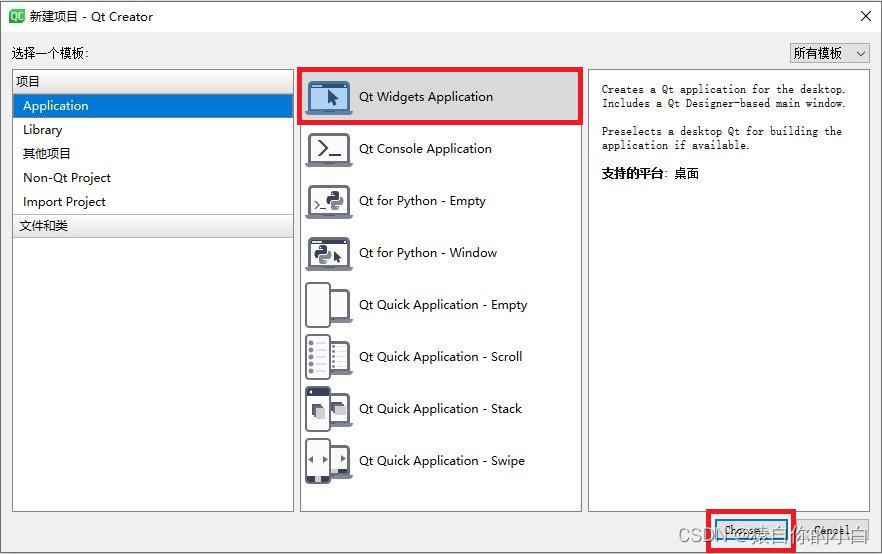Click the Qt for Python - Empty label

pos(422,201)
